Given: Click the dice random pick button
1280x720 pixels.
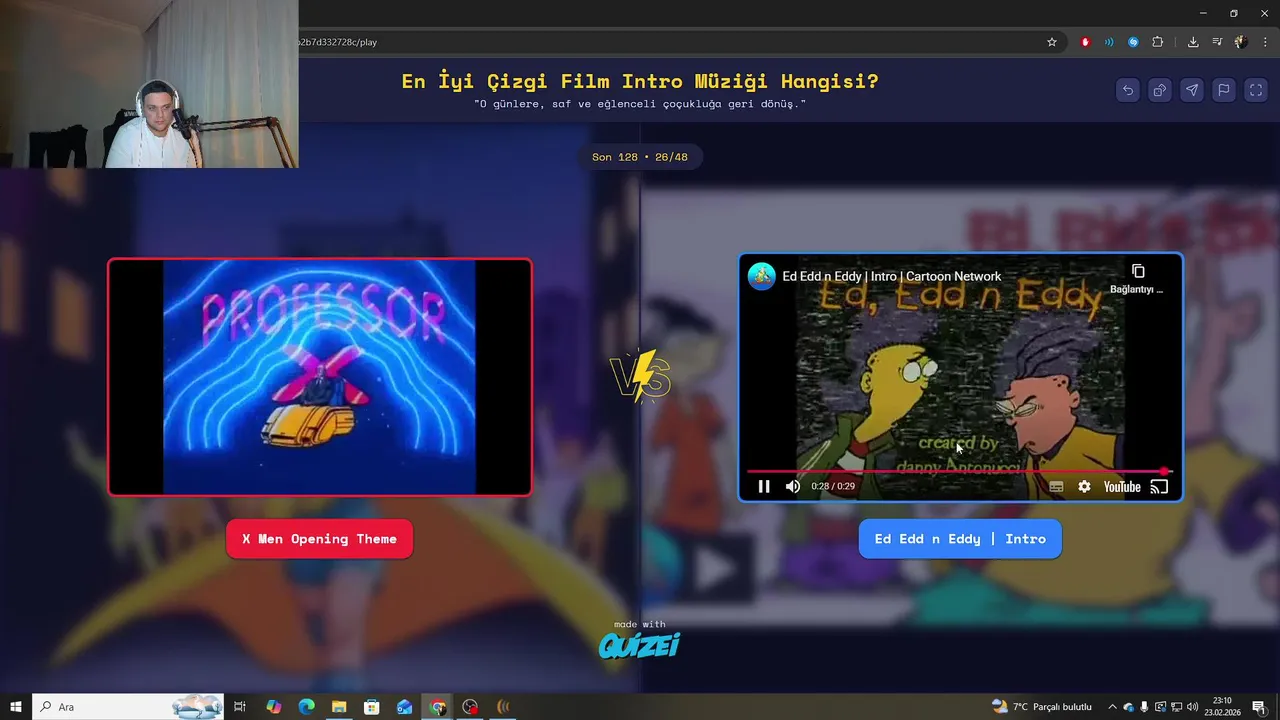Looking at the screenshot, I should pos(1160,90).
